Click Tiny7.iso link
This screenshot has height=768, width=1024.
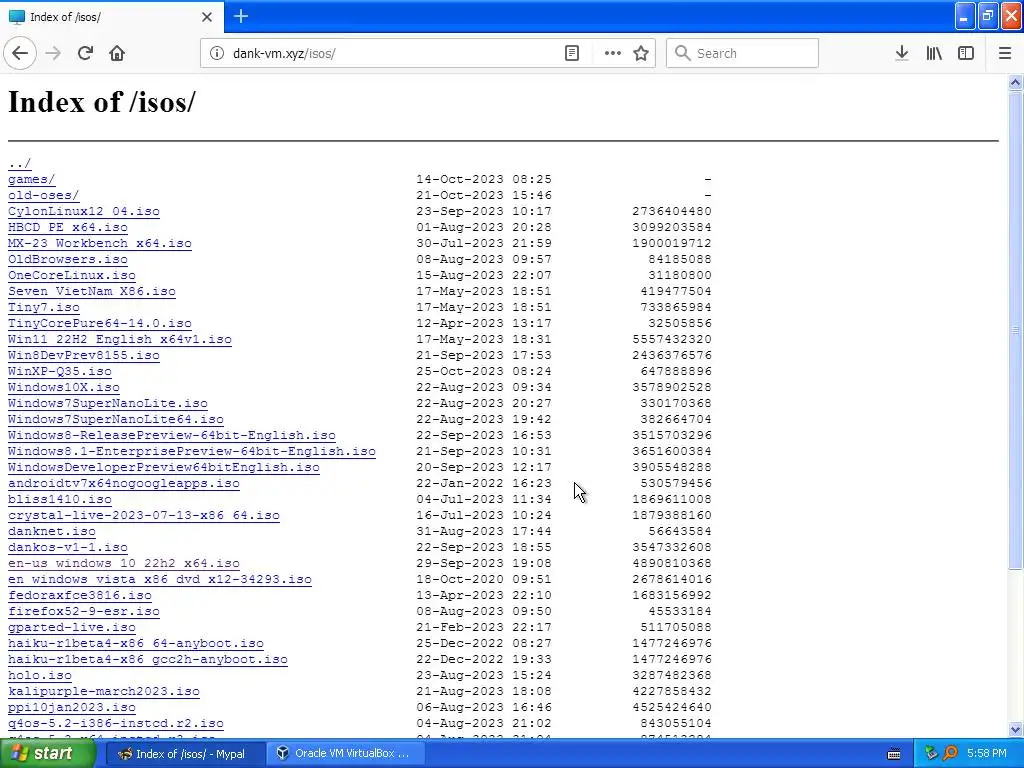44,307
